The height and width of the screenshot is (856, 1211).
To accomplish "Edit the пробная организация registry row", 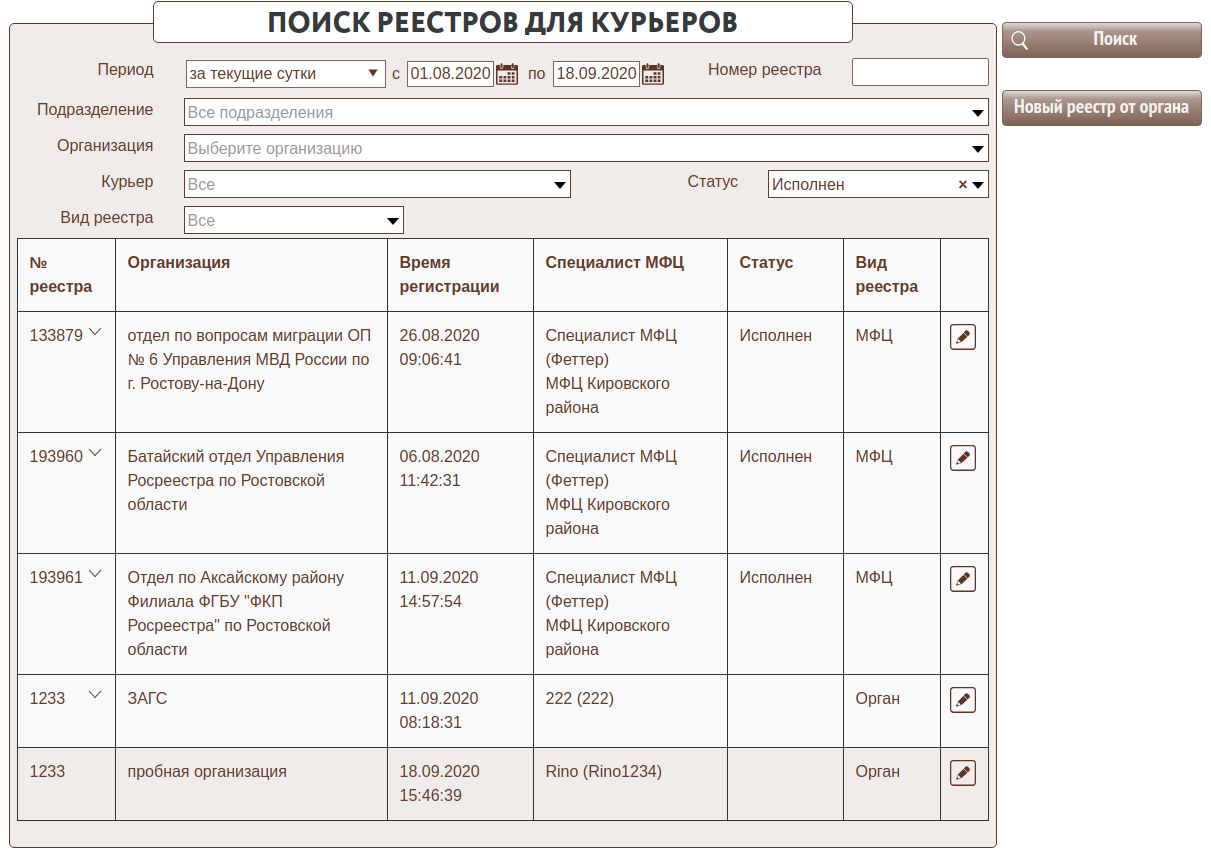I will click(x=962, y=773).
